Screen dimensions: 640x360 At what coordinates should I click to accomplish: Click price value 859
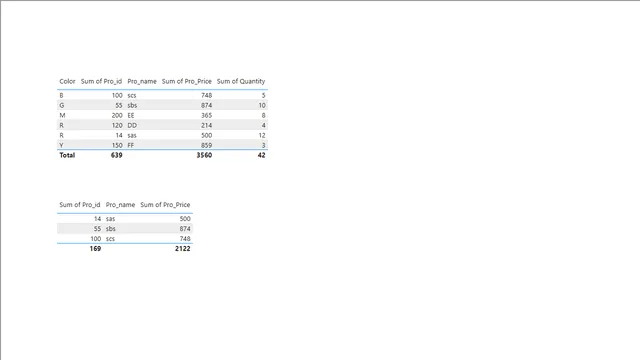[x=206, y=145]
